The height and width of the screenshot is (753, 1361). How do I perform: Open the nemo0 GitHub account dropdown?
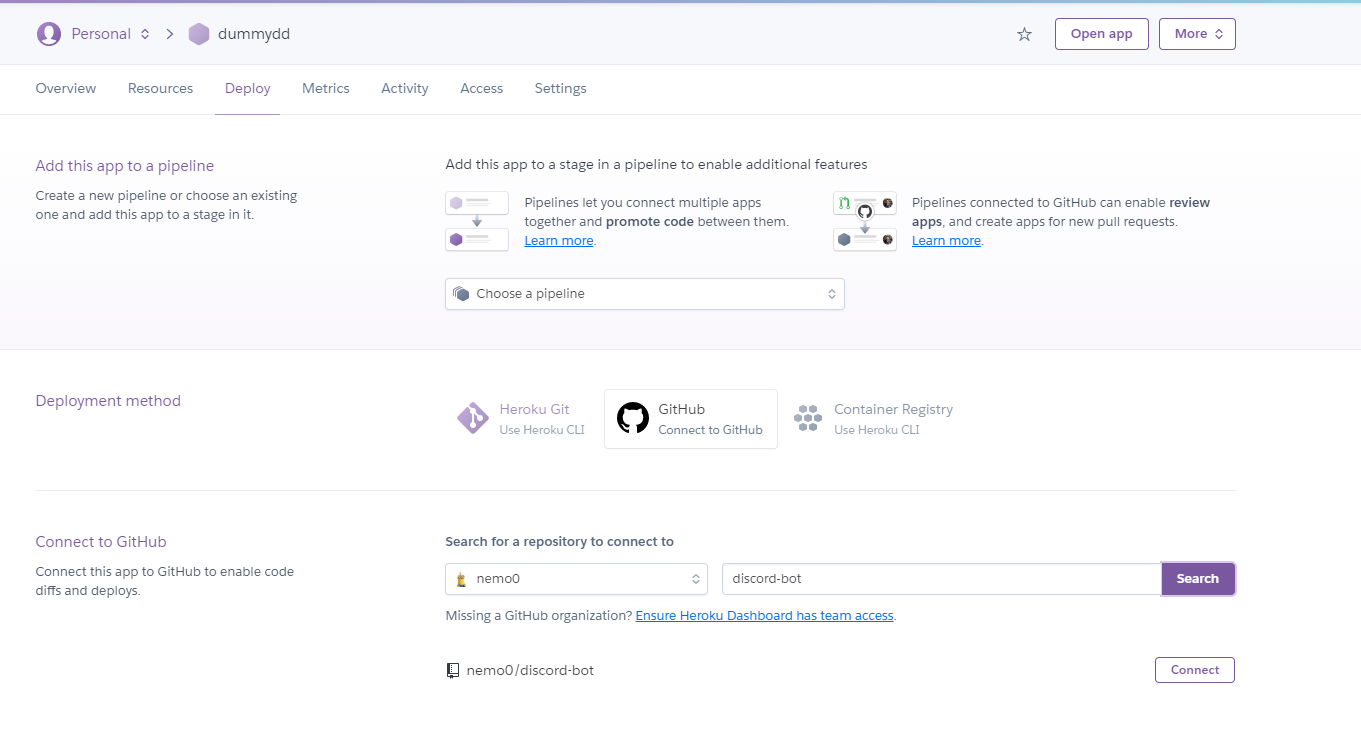pyautogui.click(x=576, y=579)
